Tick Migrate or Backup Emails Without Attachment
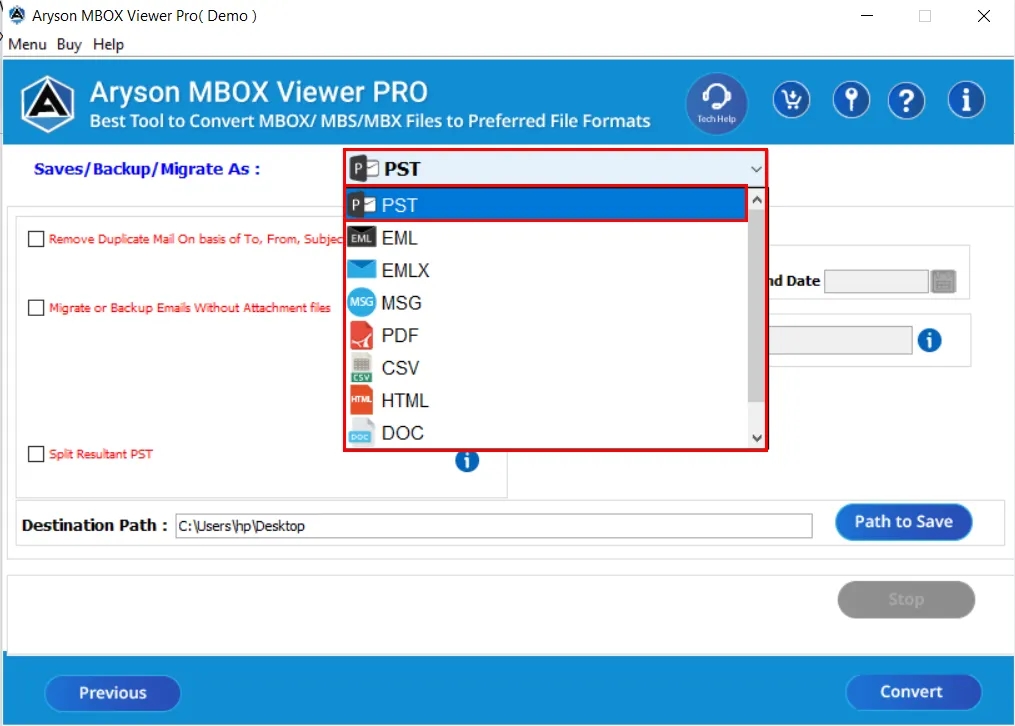The height and width of the screenshot is (726, 1015). click(36, 307)
